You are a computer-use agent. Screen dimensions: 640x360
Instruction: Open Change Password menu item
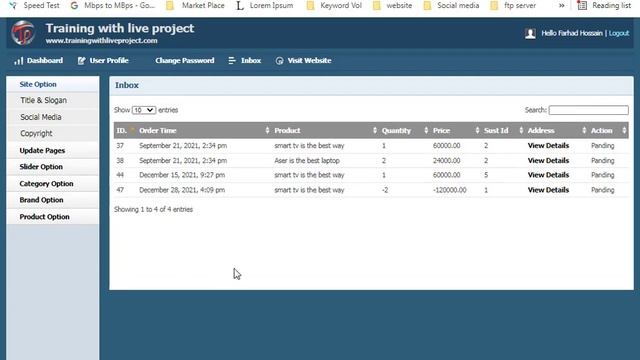tap(184, 61)
